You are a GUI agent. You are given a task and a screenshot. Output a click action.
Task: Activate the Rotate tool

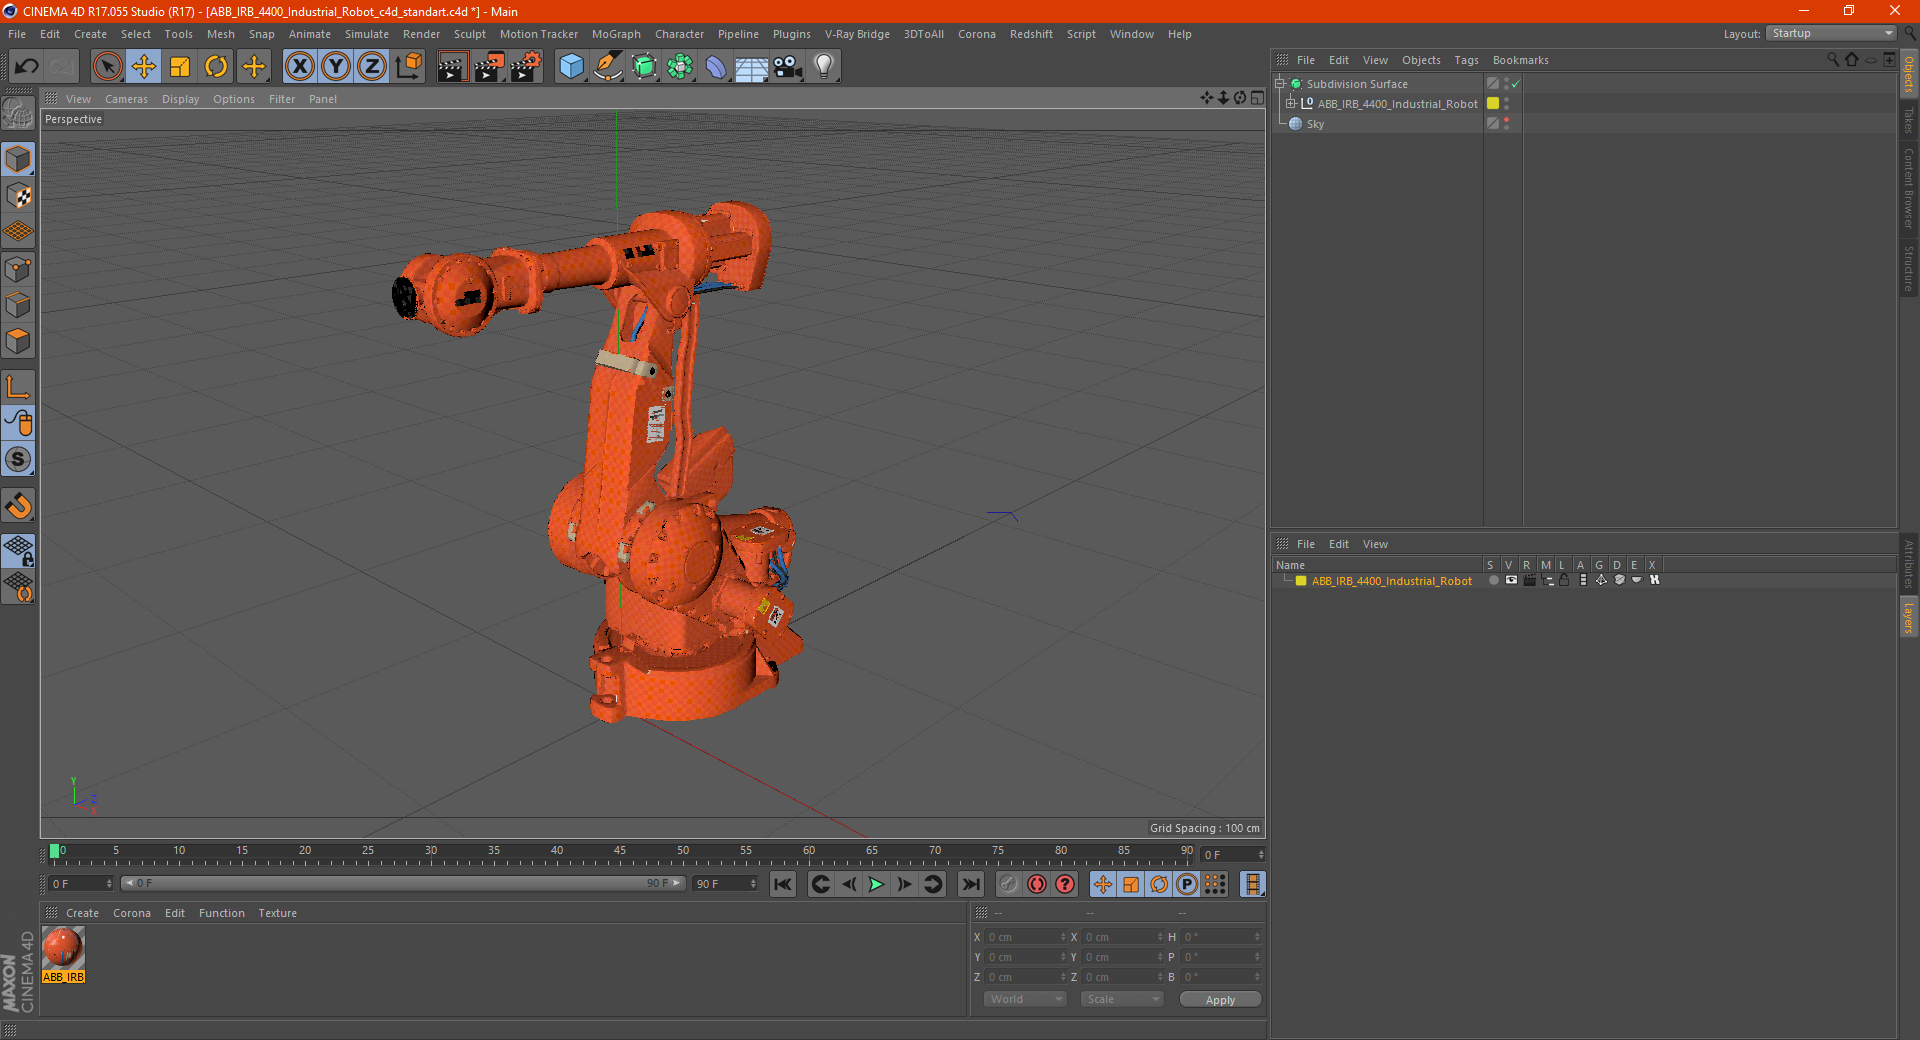click(x=216, y=67)
